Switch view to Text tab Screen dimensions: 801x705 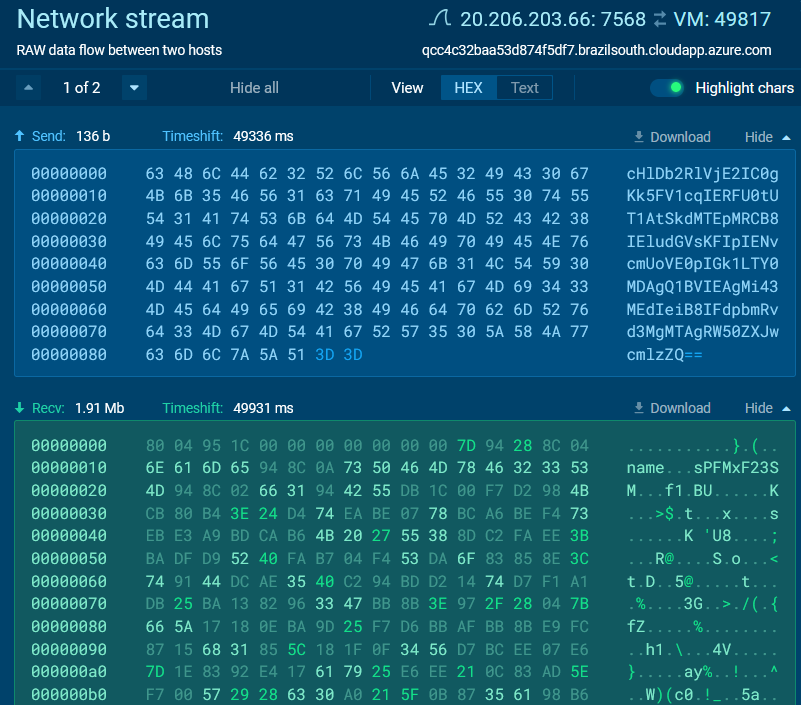(x=525, y=88)
